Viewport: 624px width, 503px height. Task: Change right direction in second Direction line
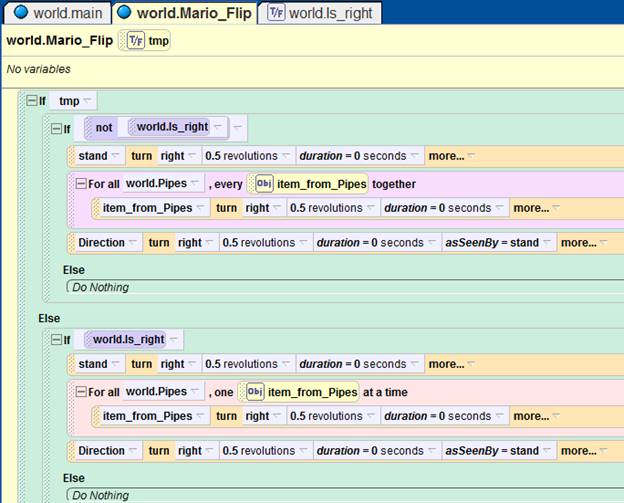pyautogui.click(x=195, y=450)
